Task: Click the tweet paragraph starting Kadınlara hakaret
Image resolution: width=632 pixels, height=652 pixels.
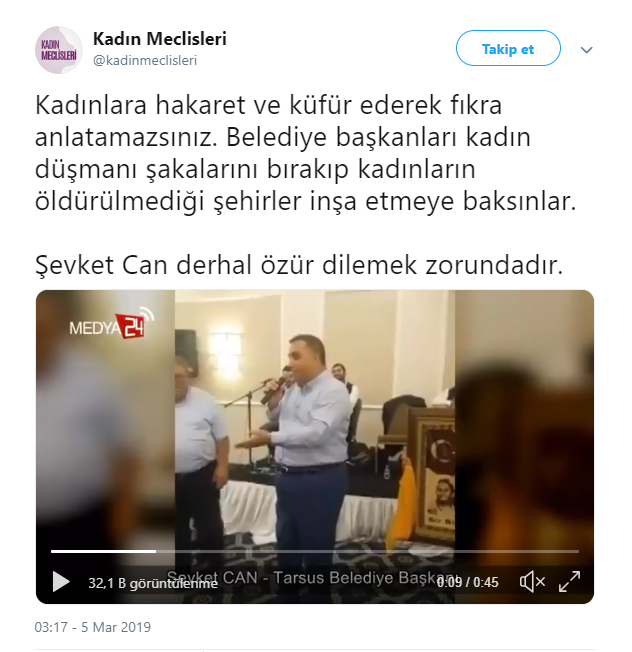Action: (306, 153)
